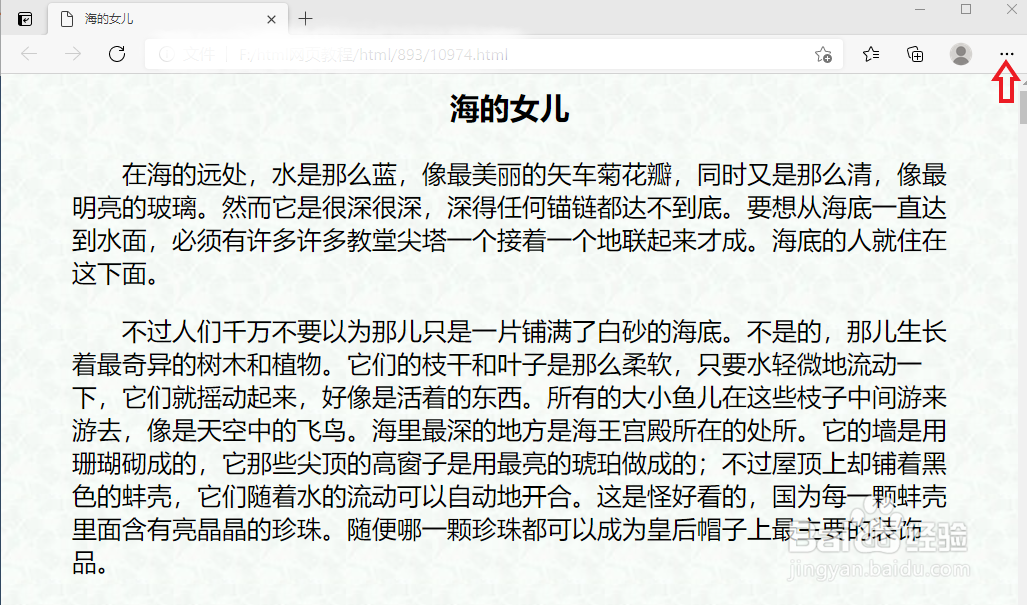The width and height of the screenshot is (1027, 605).
Task: Minimize the browser window
Action: pyautogui.click(x=920, y=9)
